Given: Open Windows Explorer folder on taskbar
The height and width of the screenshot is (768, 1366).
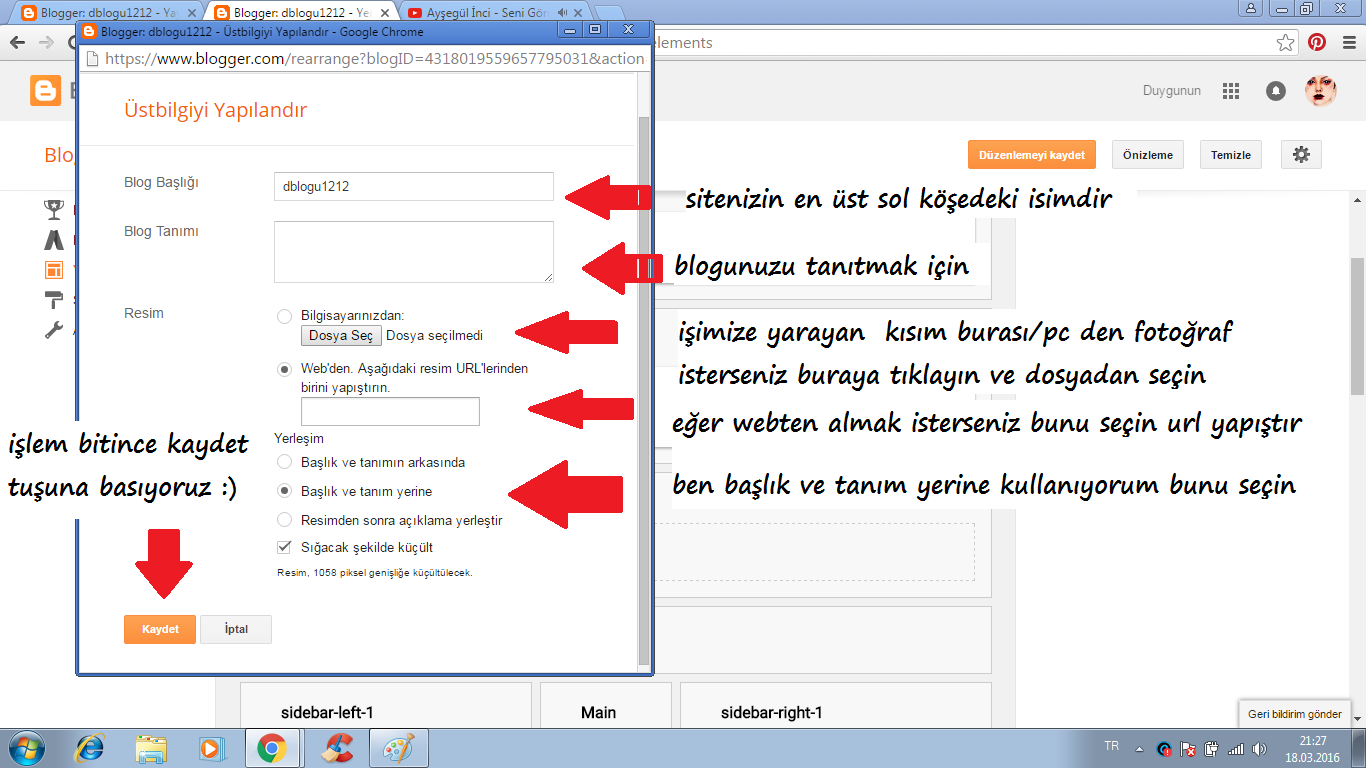Looking at the screenshot, I should click(152, 748).
